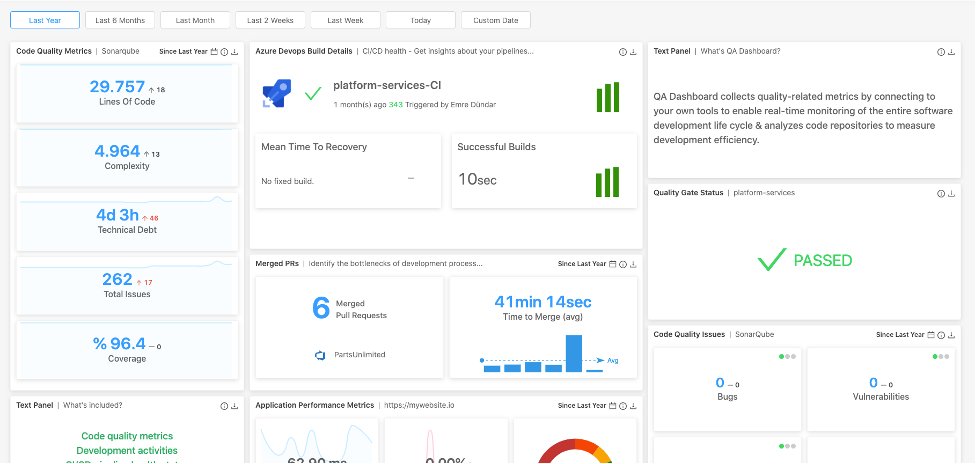Click the Development activities green text
This screenshot has height=464, width=977.
point(127,450)
